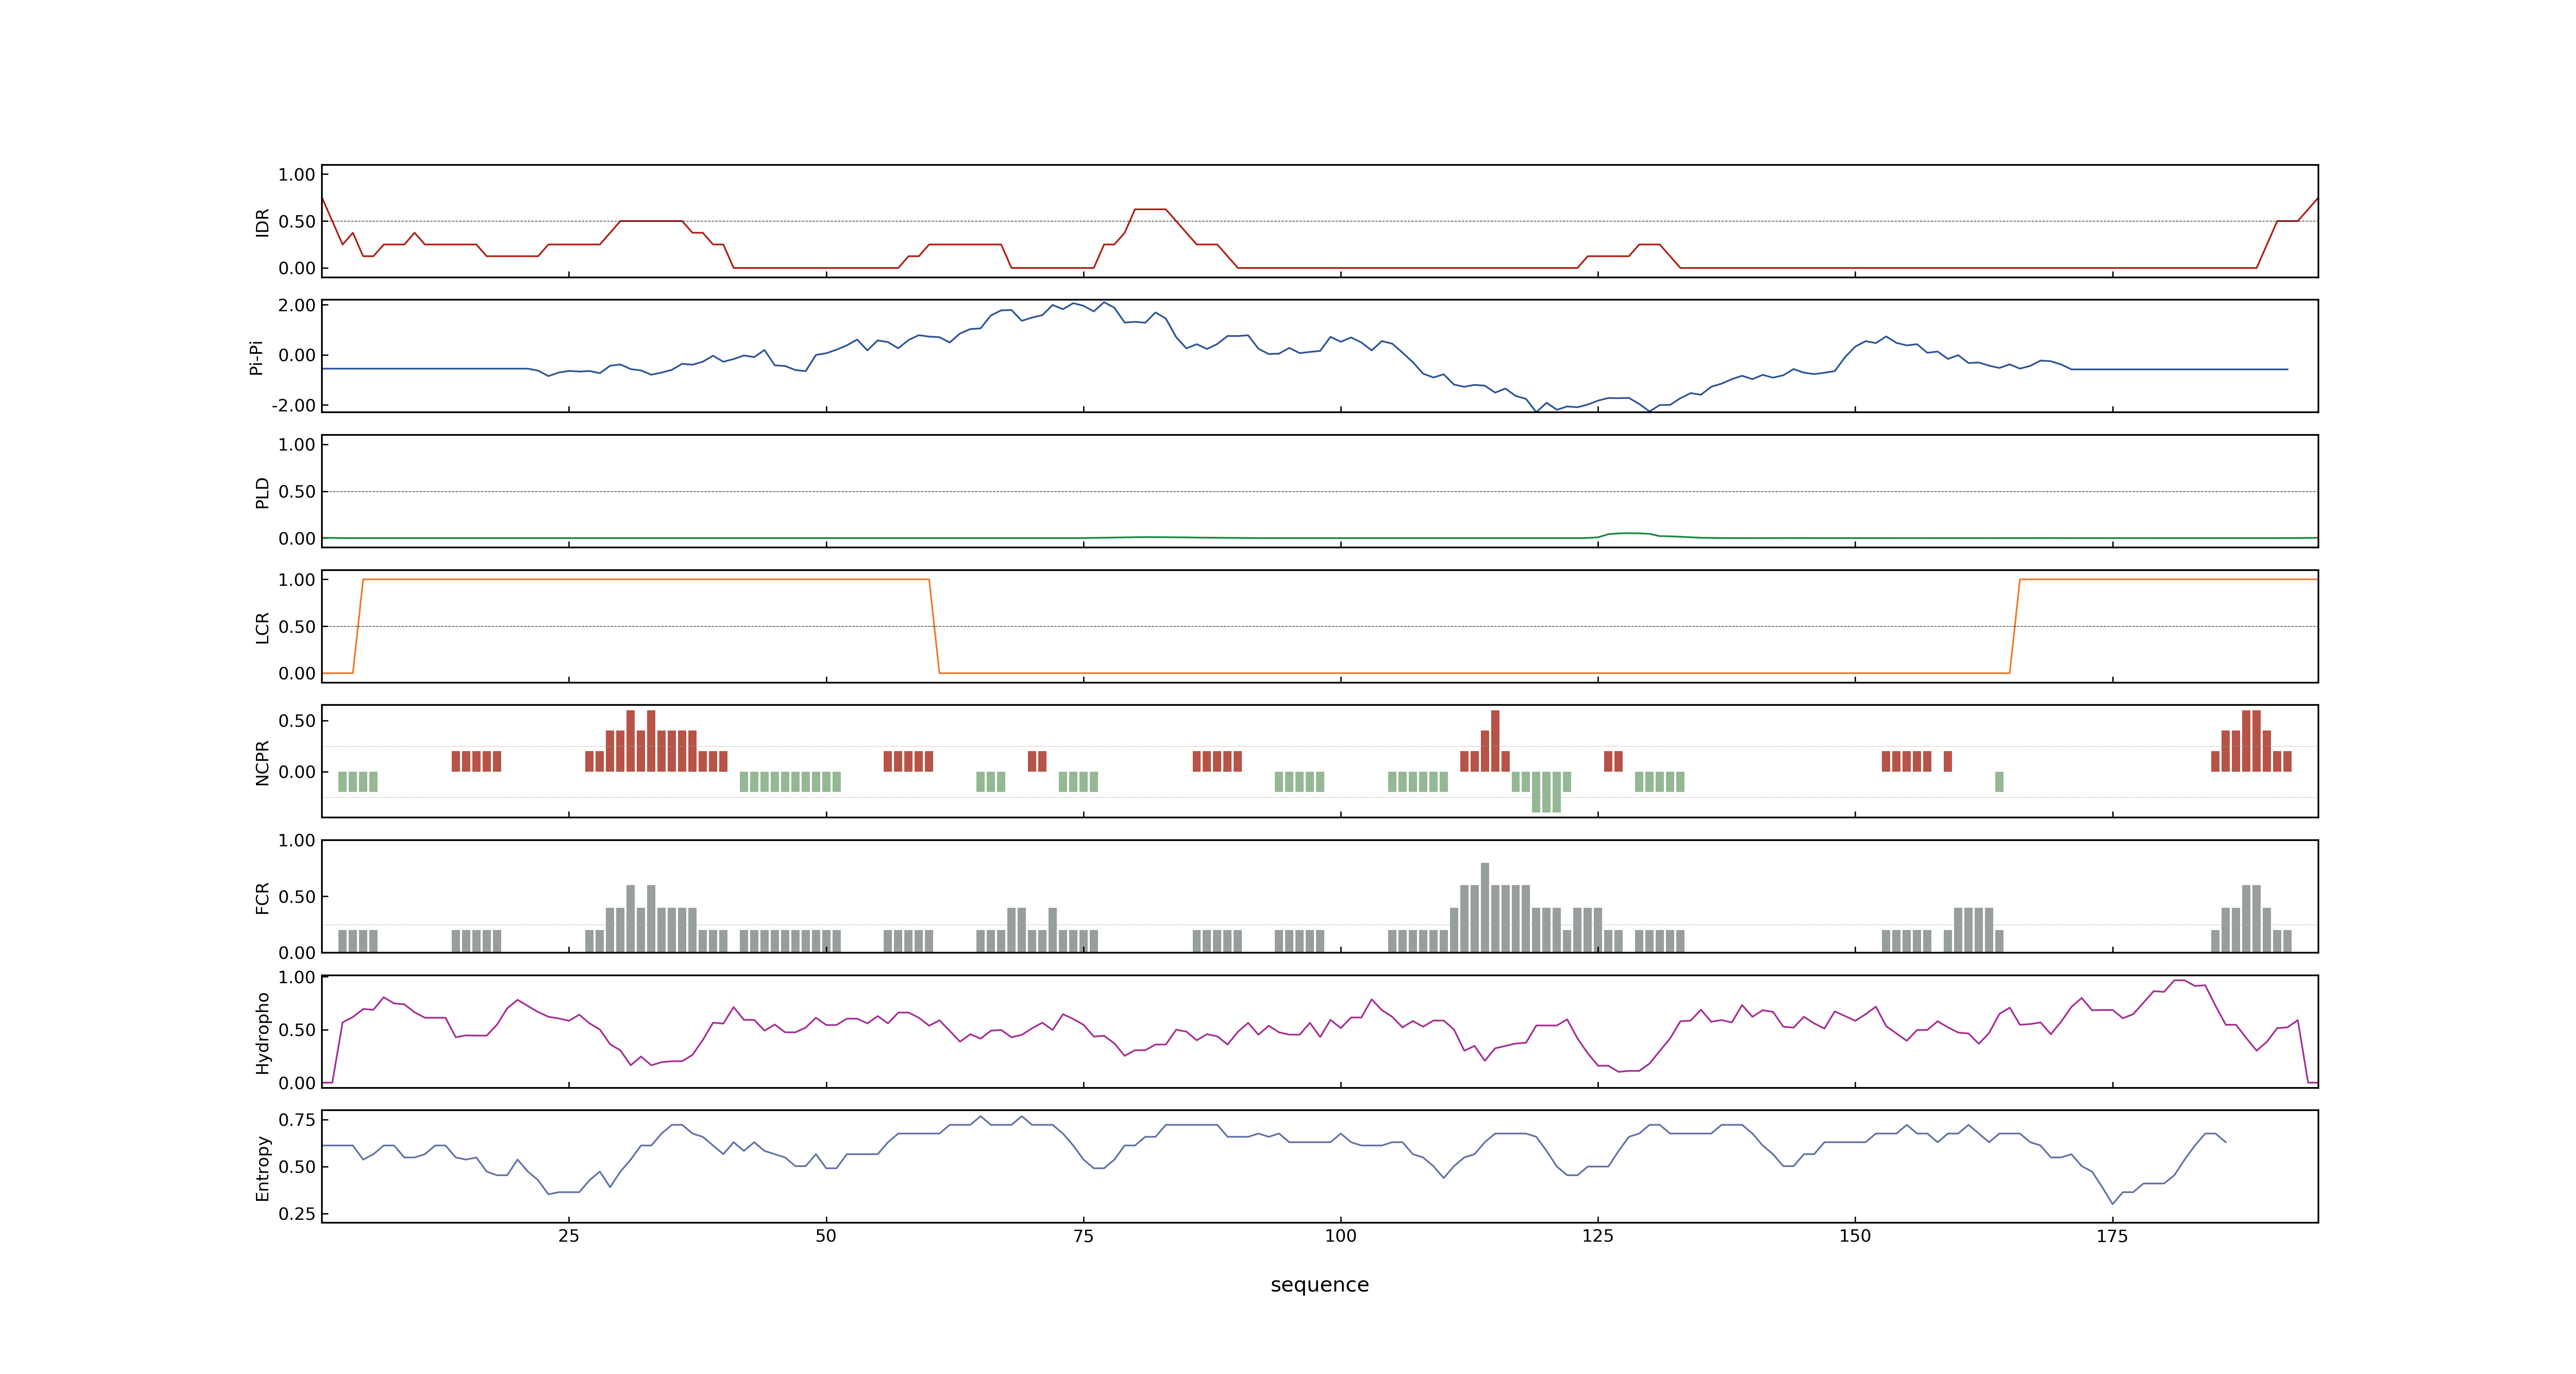
Task: Click the 1.00 tick on IDR axis
Action: (297, 175)
